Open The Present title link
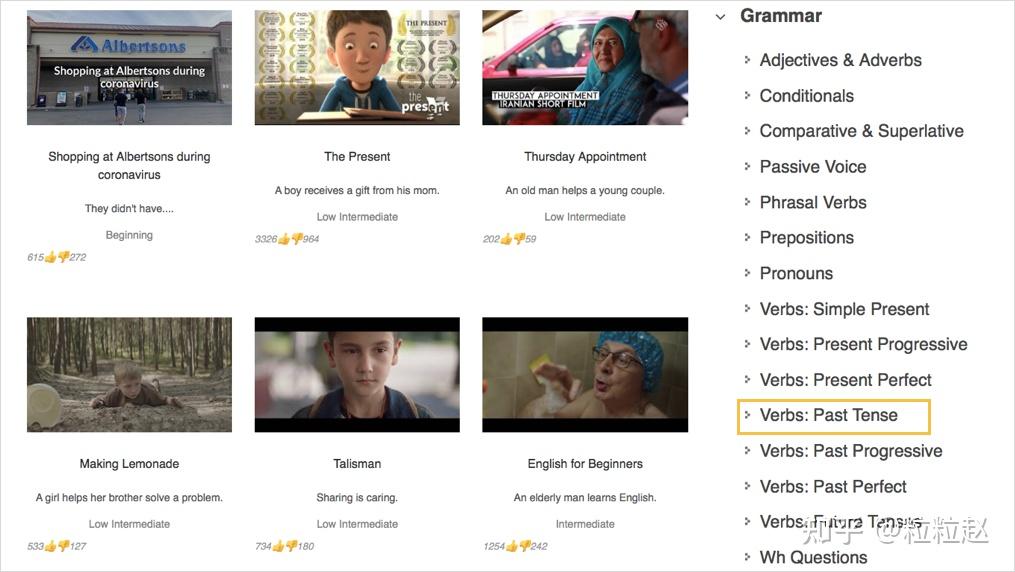 357,157
